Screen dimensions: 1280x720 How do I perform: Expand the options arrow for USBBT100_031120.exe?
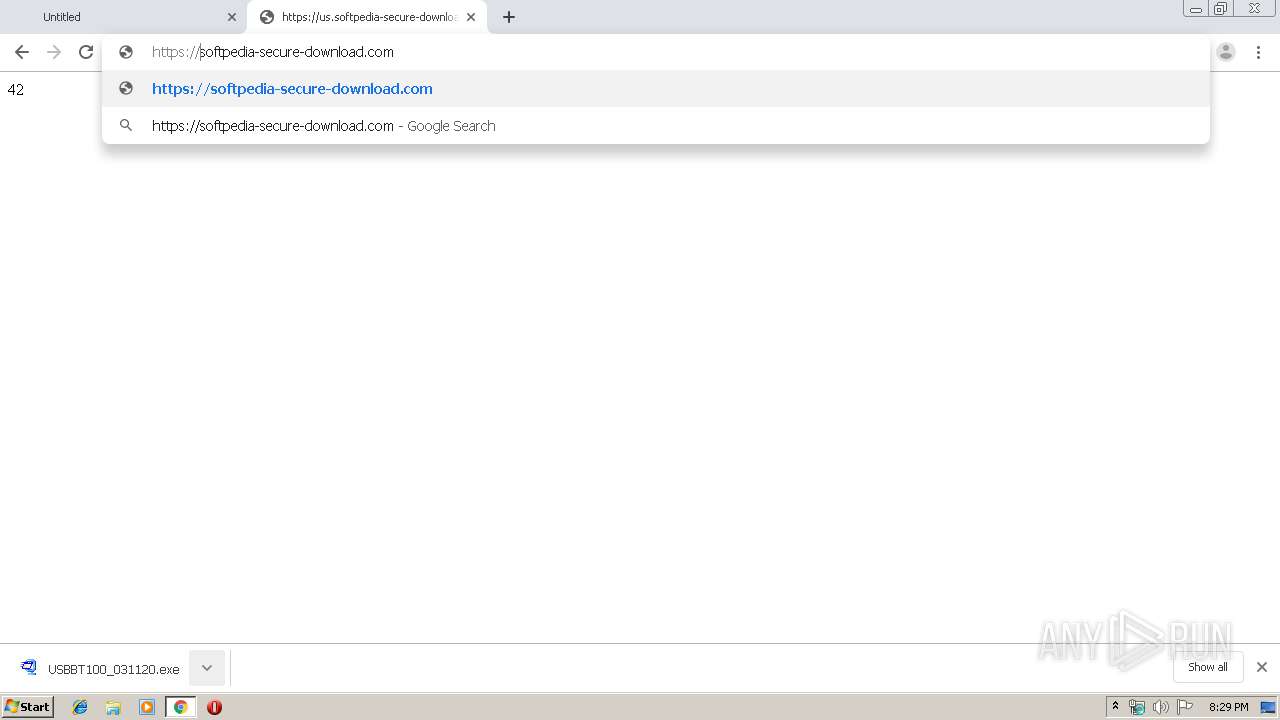207,668
